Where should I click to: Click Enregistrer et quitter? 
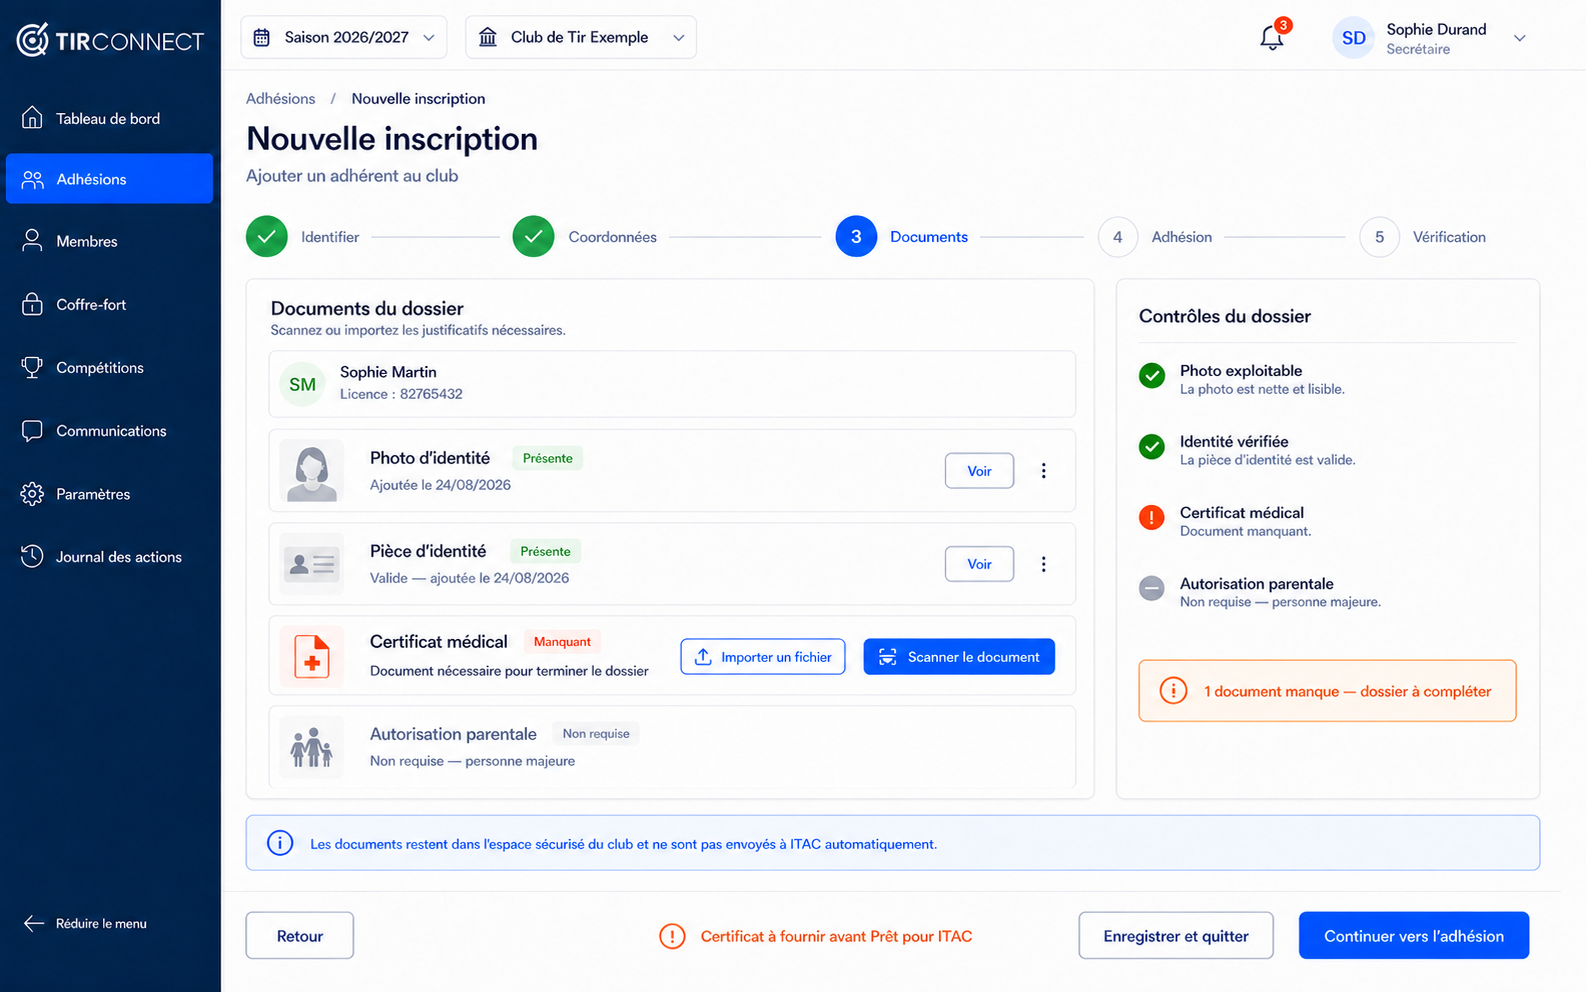point(1176,936)
